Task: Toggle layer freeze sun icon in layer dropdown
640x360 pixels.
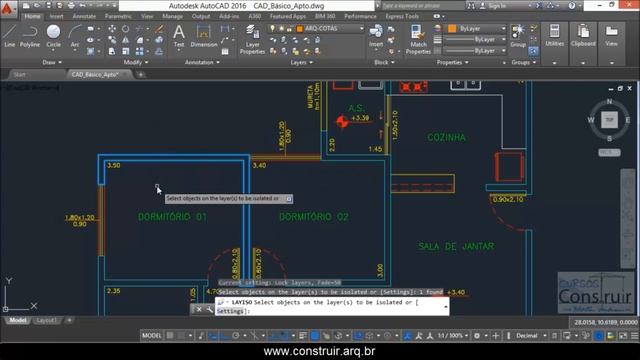Action: tap(281, 29)
